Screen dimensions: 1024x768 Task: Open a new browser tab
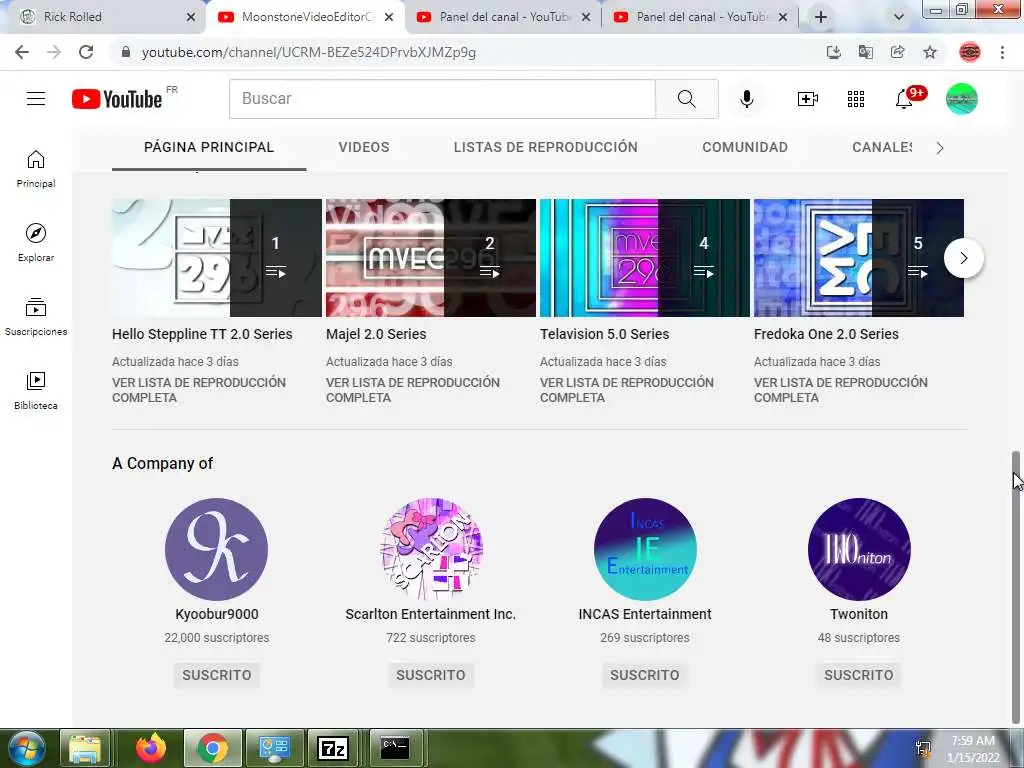coord(821,17)
